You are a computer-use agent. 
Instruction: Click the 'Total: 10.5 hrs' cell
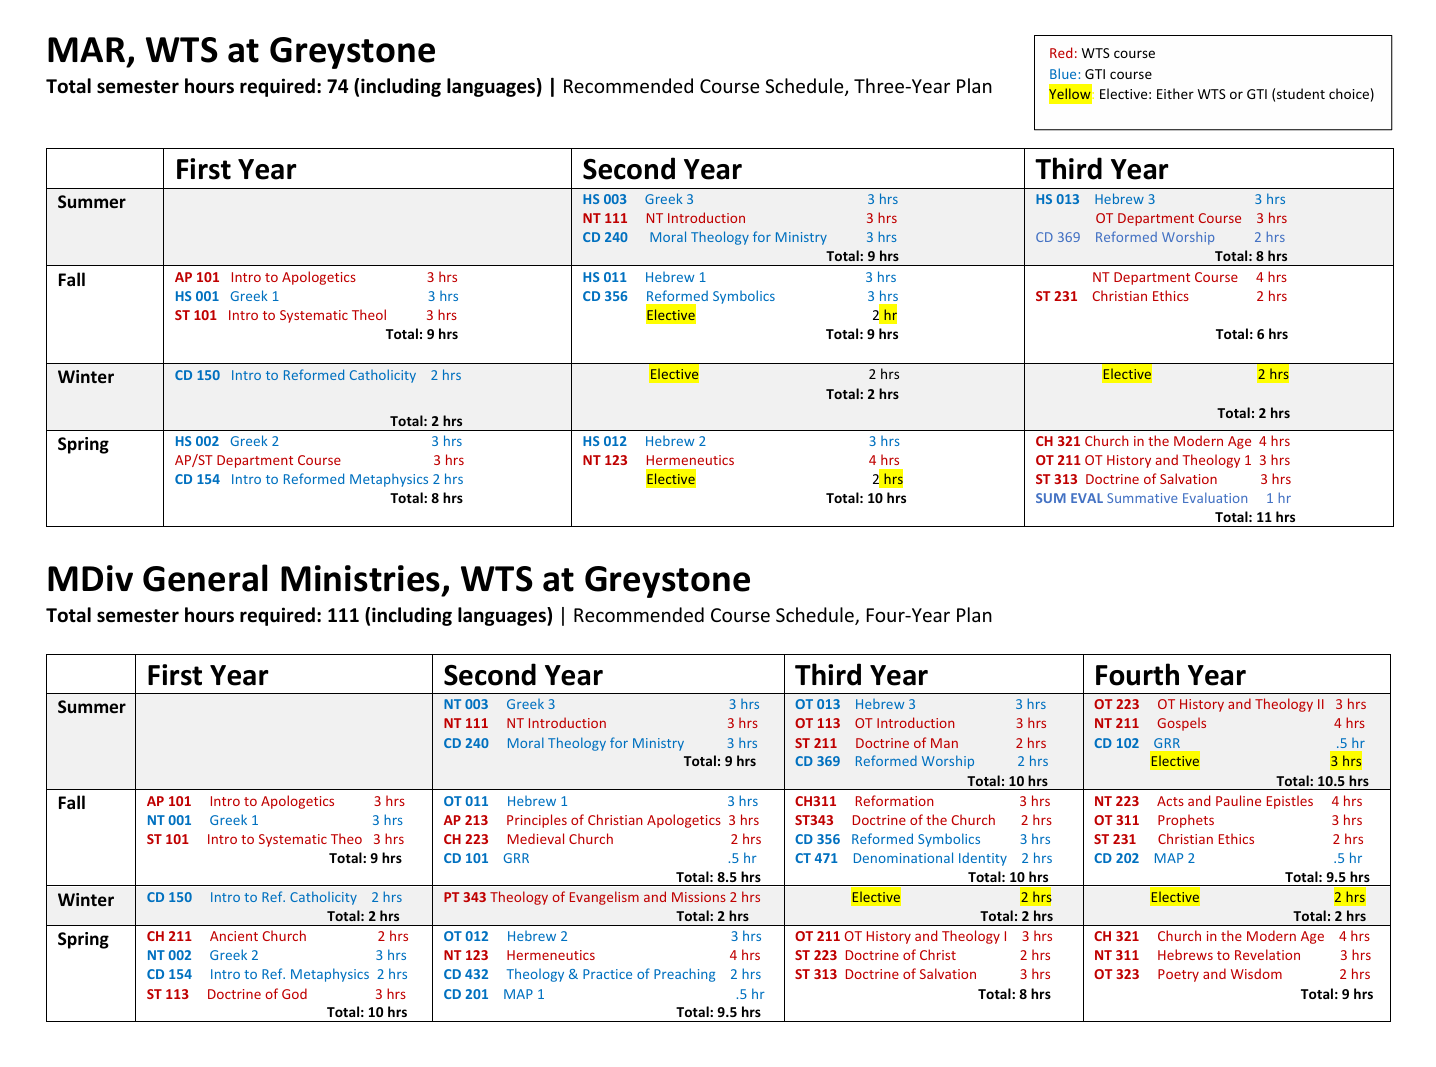click(x=1322, y=782)
